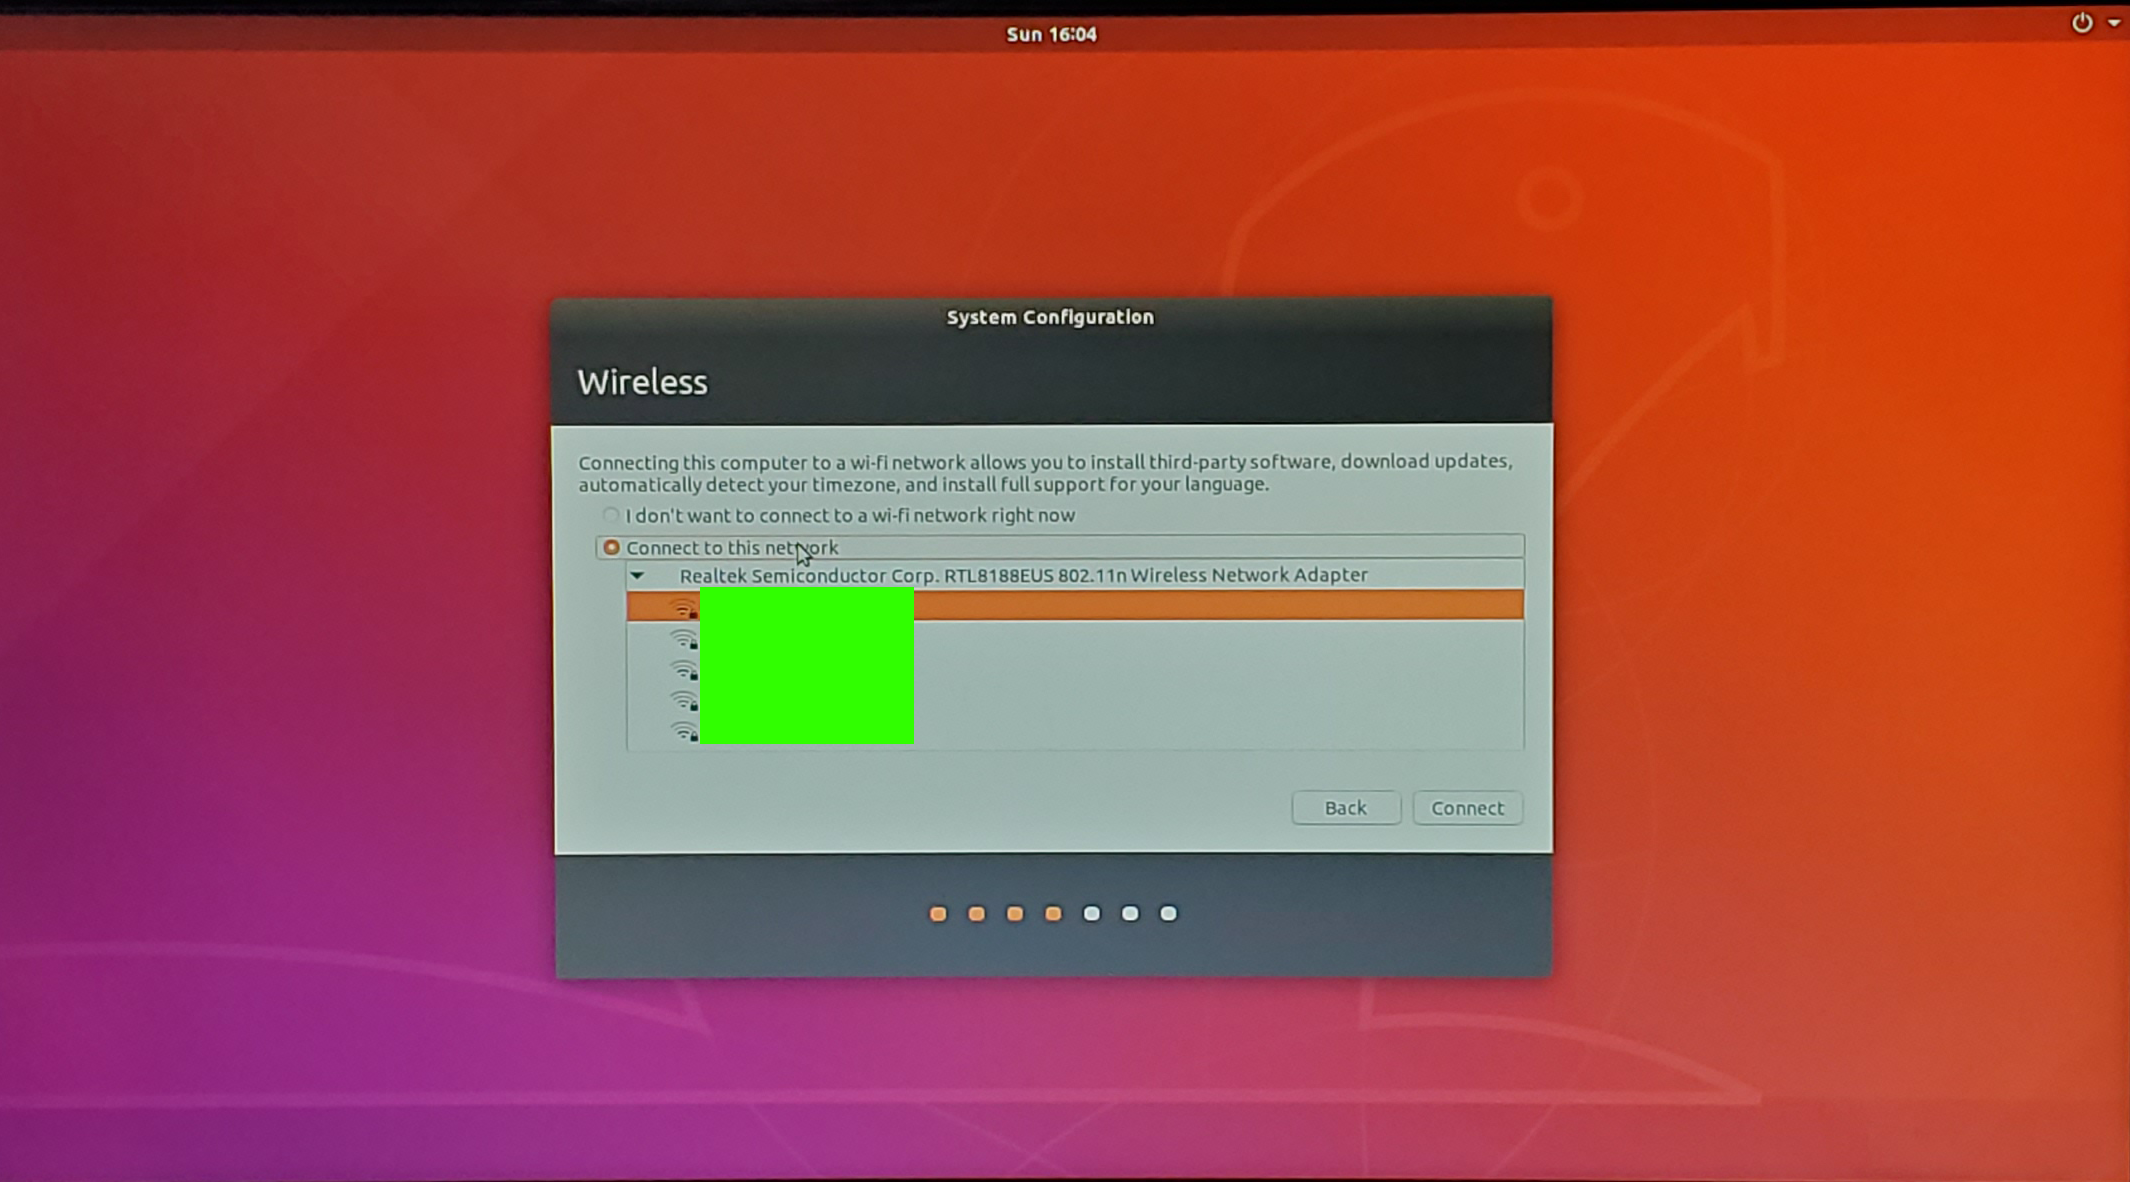The height and width of the screenshot is (1182, 2130).
Task: Click the first orange progress dot
Action: click(938, 913)
